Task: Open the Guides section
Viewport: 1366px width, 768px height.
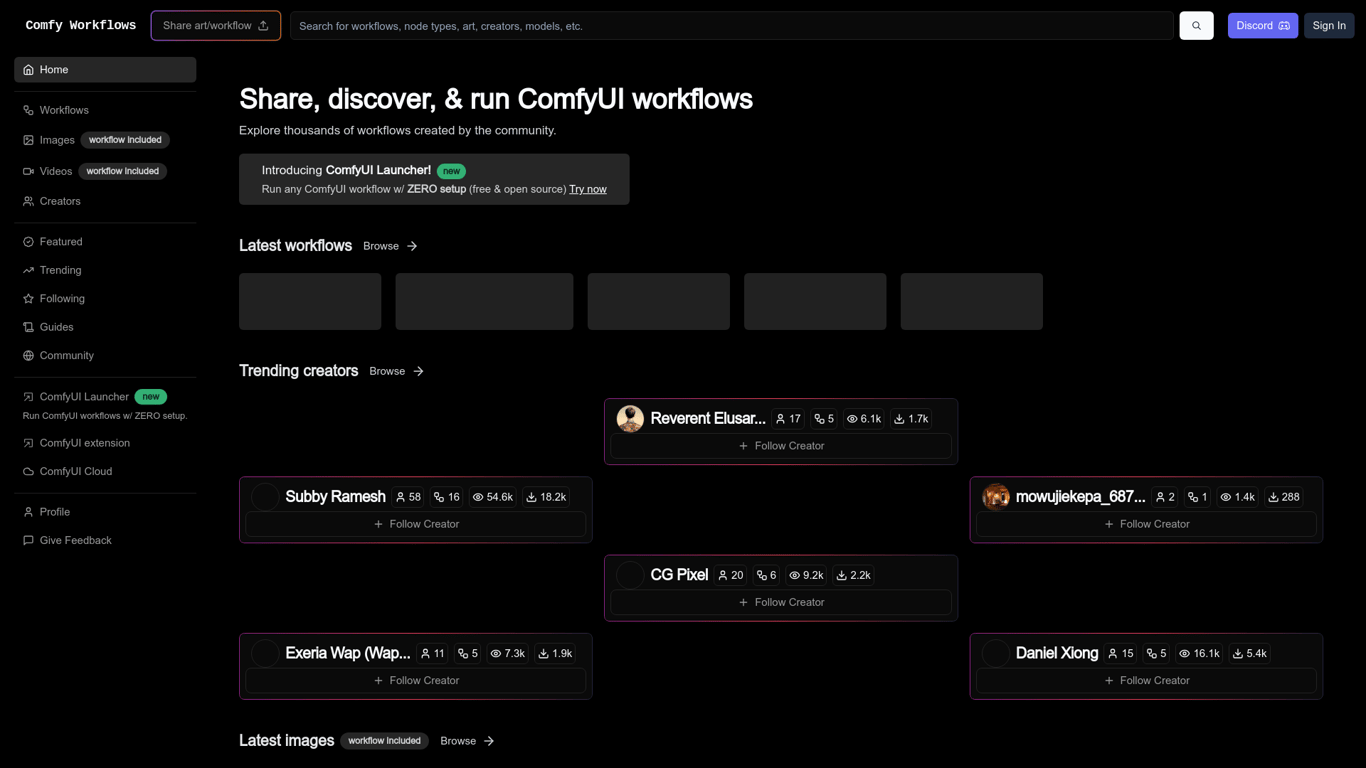Action: click(x=58, y=327)
